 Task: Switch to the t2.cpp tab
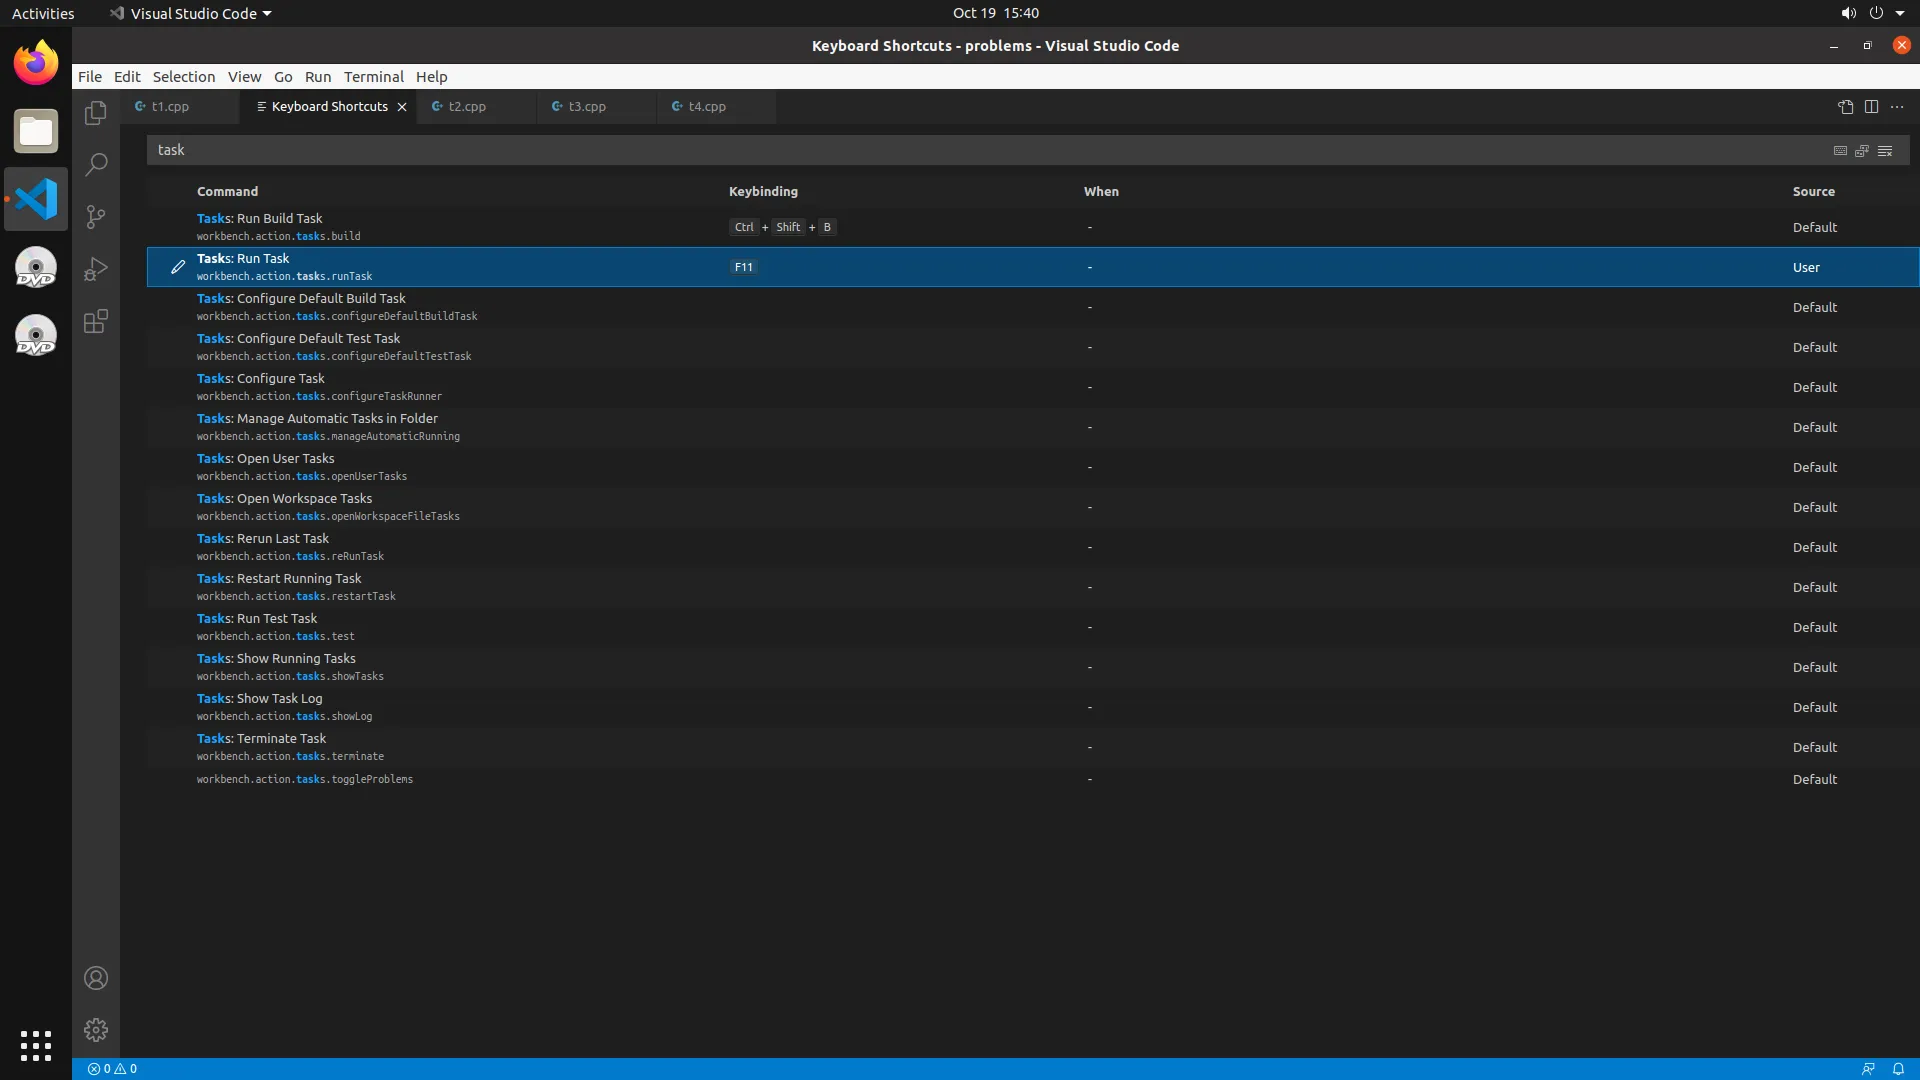point(477,107)
